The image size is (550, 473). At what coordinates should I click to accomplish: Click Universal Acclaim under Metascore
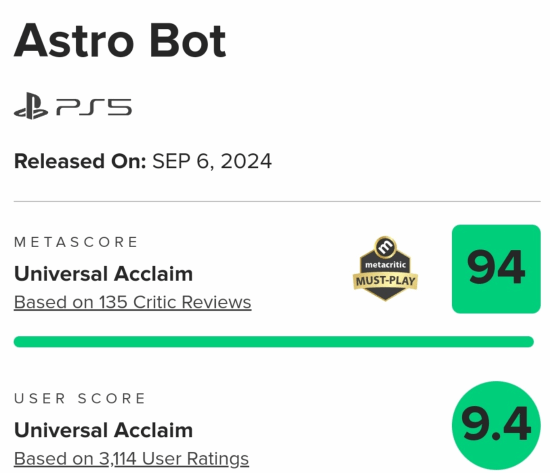(103, 274)
